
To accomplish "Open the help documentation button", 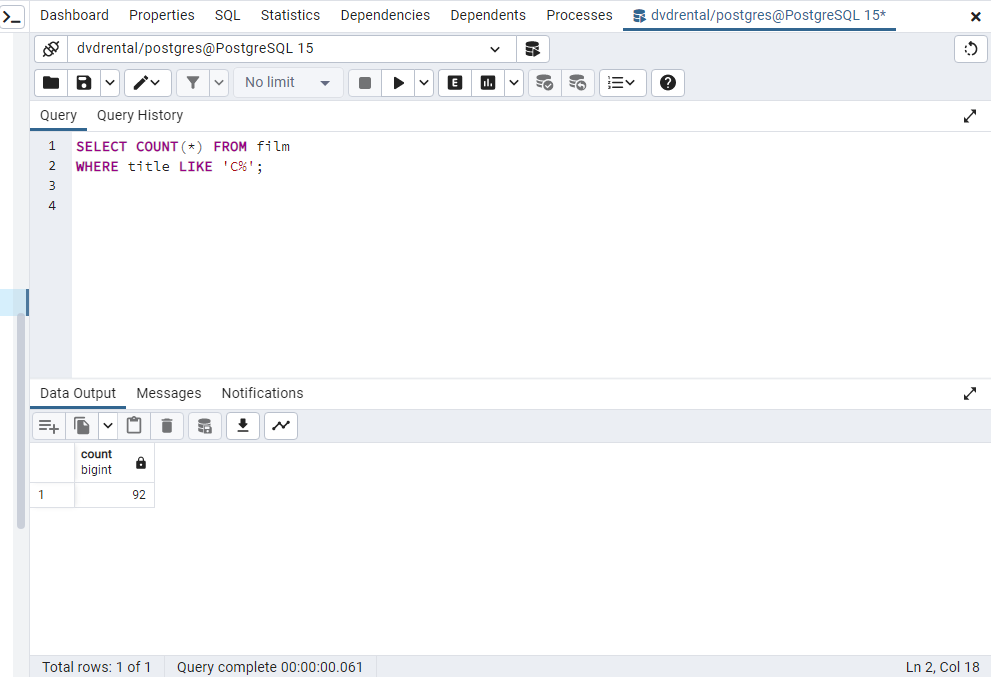I will (667, 82).
